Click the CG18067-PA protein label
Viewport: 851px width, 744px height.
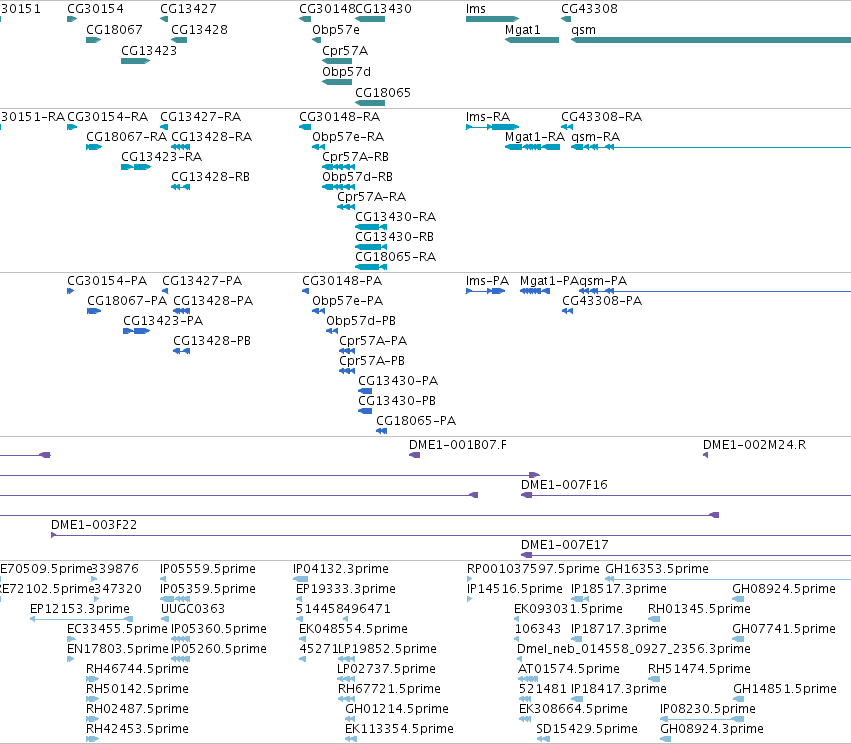[127, 301]
